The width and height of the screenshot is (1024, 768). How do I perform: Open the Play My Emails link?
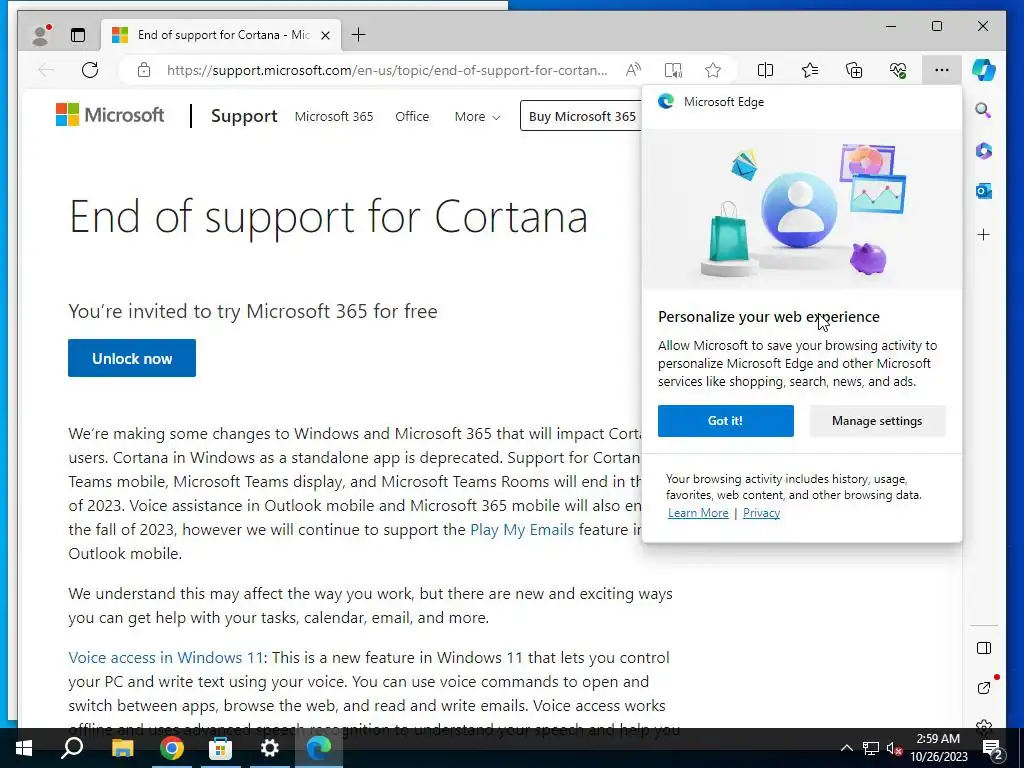[x=522, y=530]
